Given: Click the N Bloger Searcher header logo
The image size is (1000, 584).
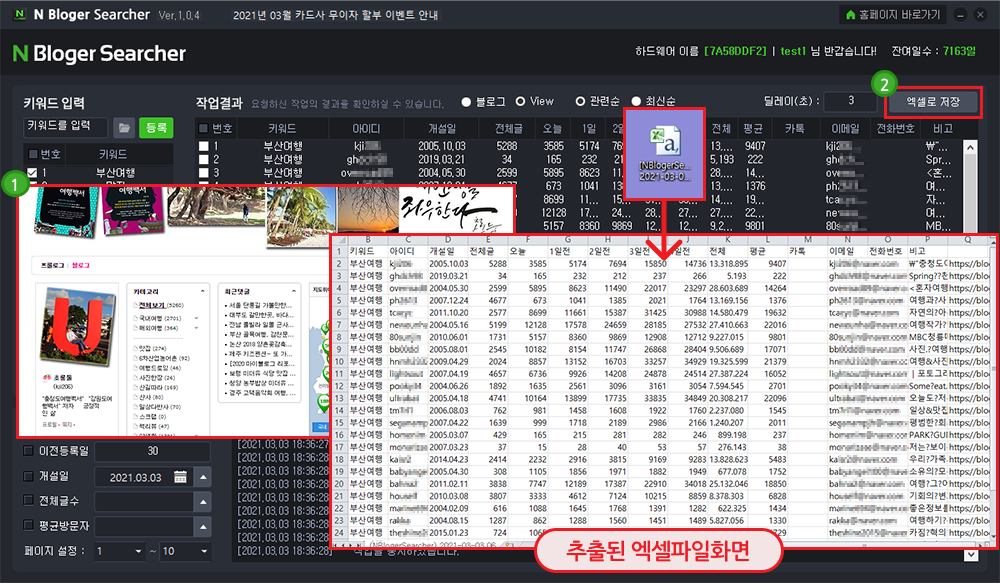Looking at the screenshot, I should point(99,54).
